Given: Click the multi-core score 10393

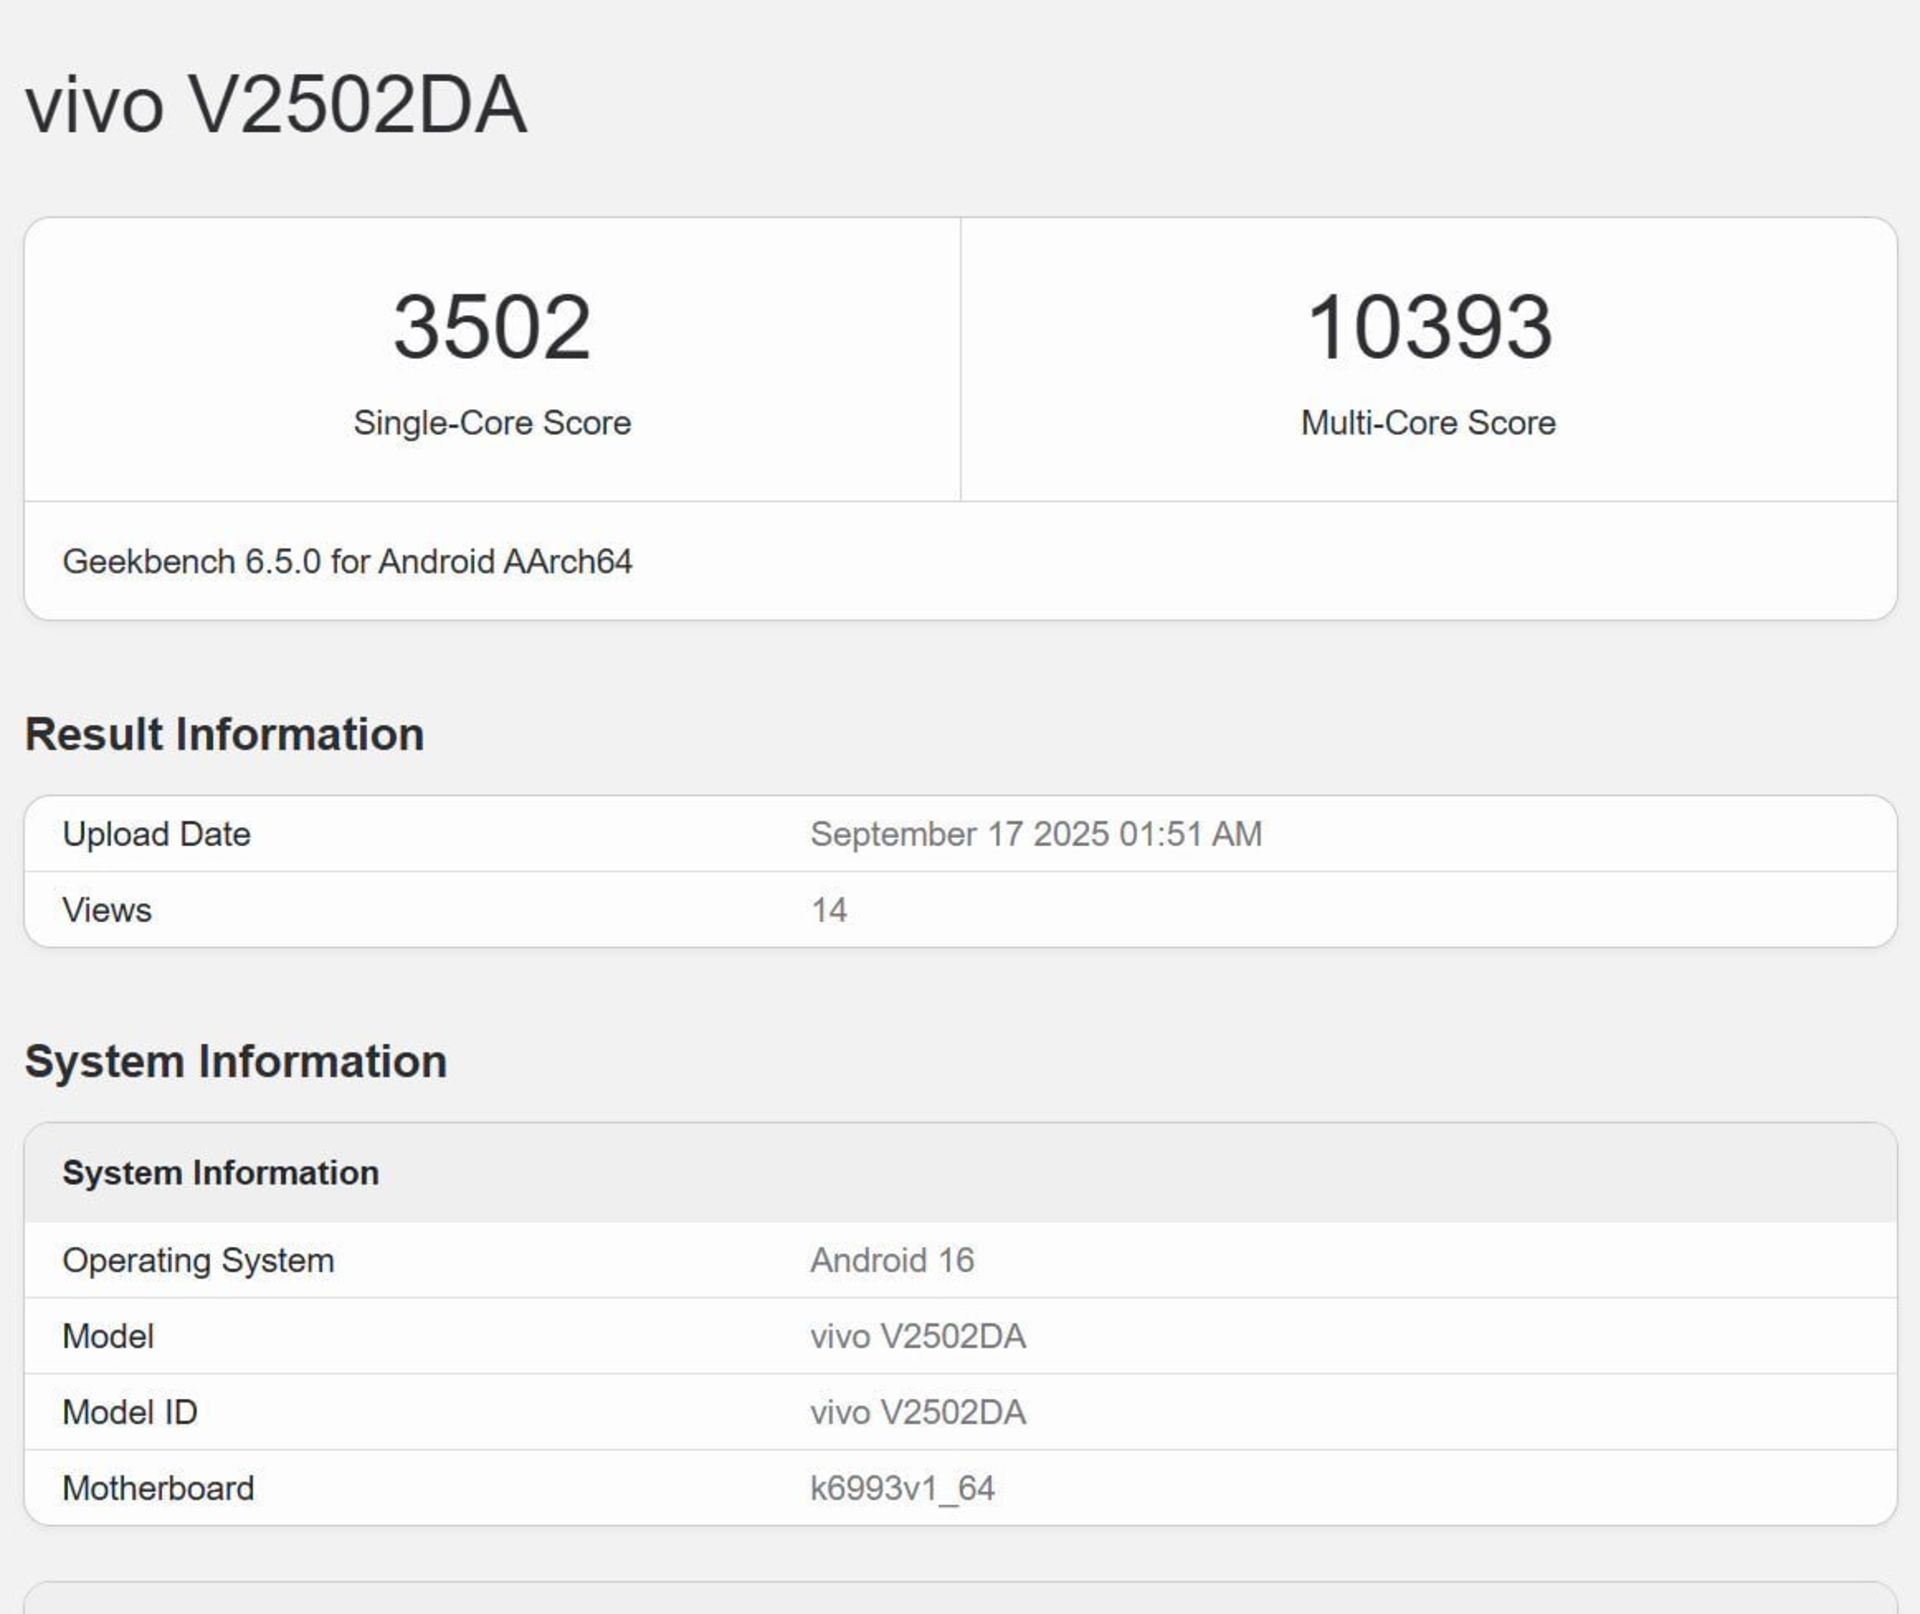Looking at the screenshot, I should coord(1428,327).
